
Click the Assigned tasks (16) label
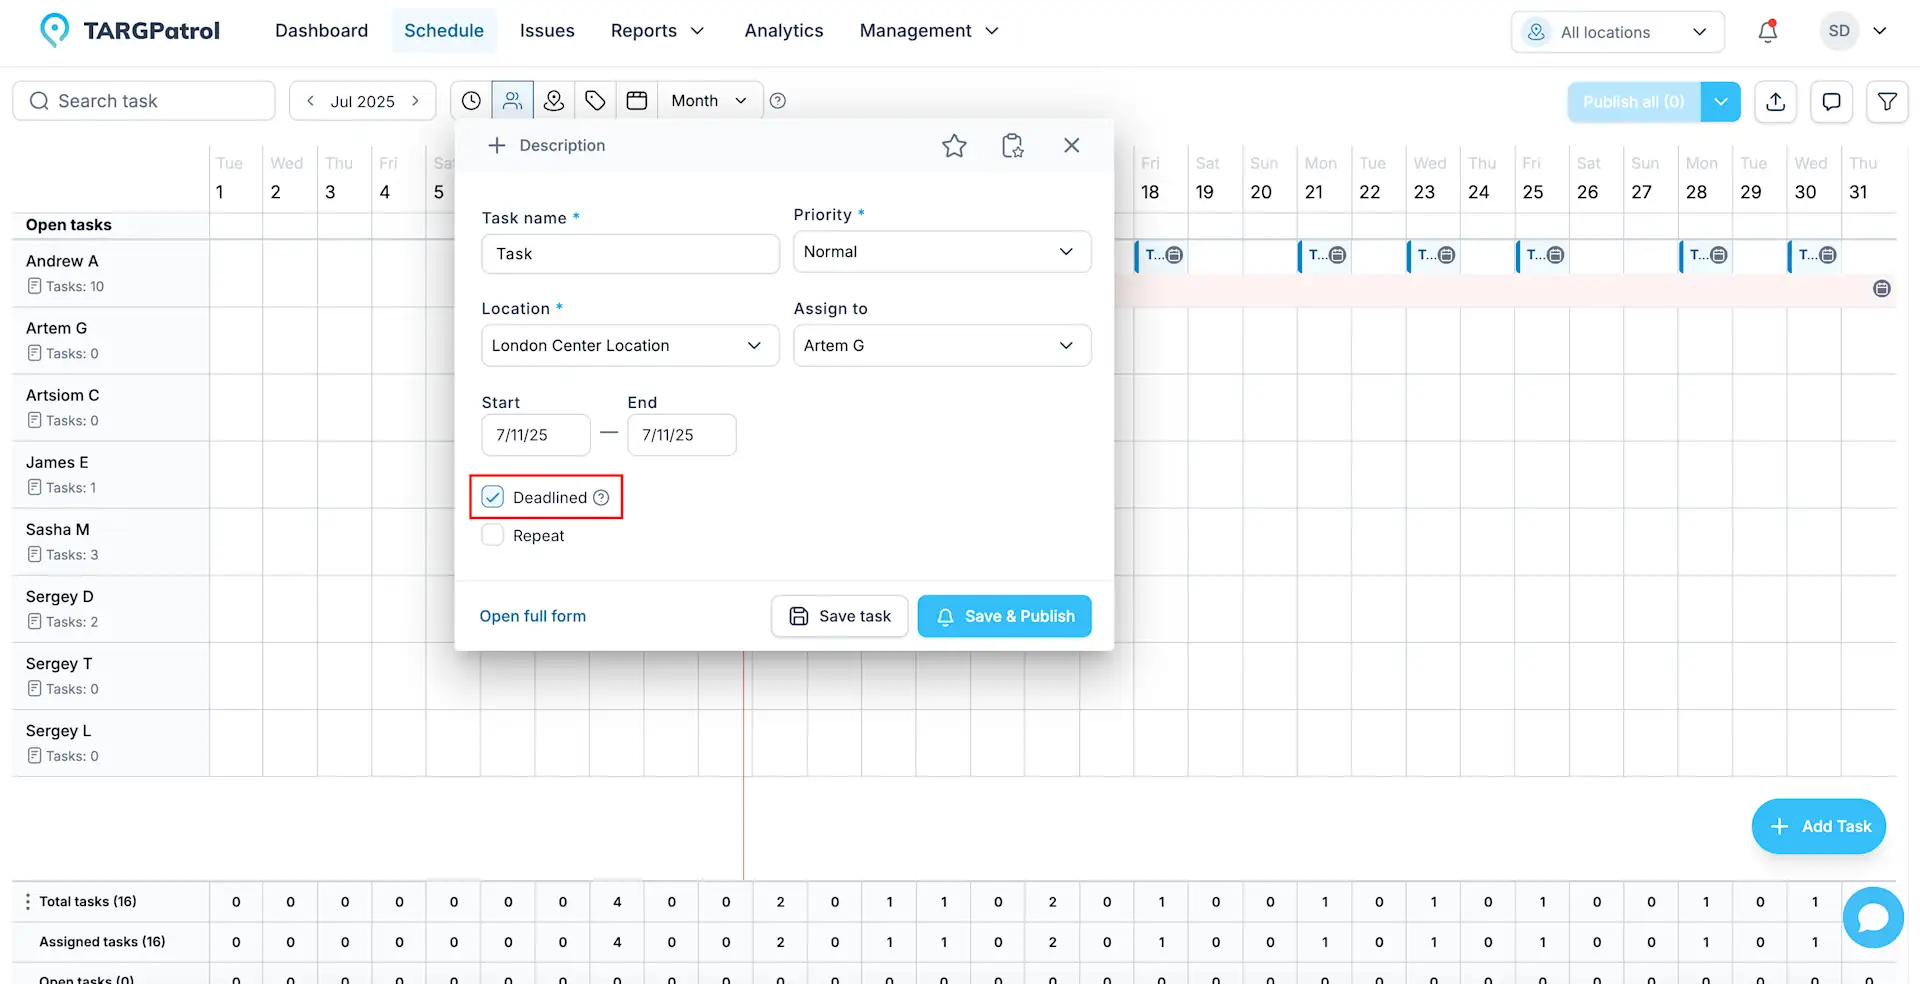102,942
